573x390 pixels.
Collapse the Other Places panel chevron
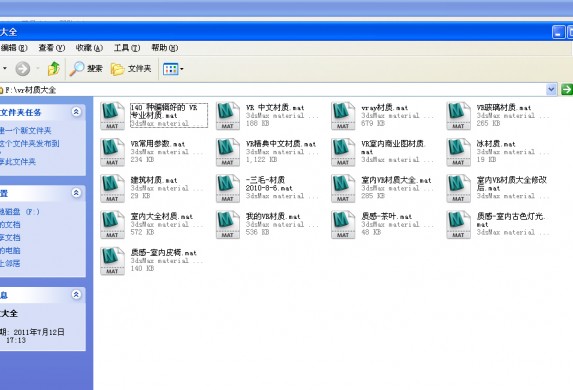(76, 193)
